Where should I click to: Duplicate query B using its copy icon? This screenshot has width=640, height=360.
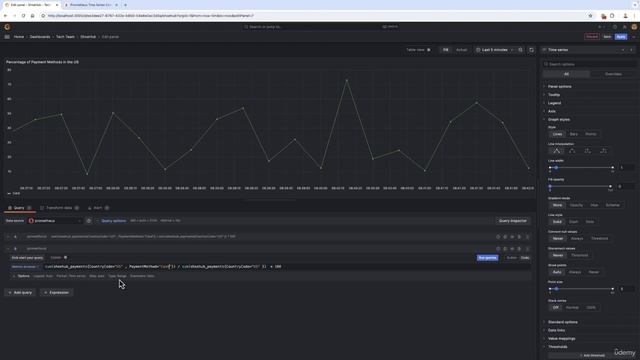pyautogui.click(x=505, y=249)
